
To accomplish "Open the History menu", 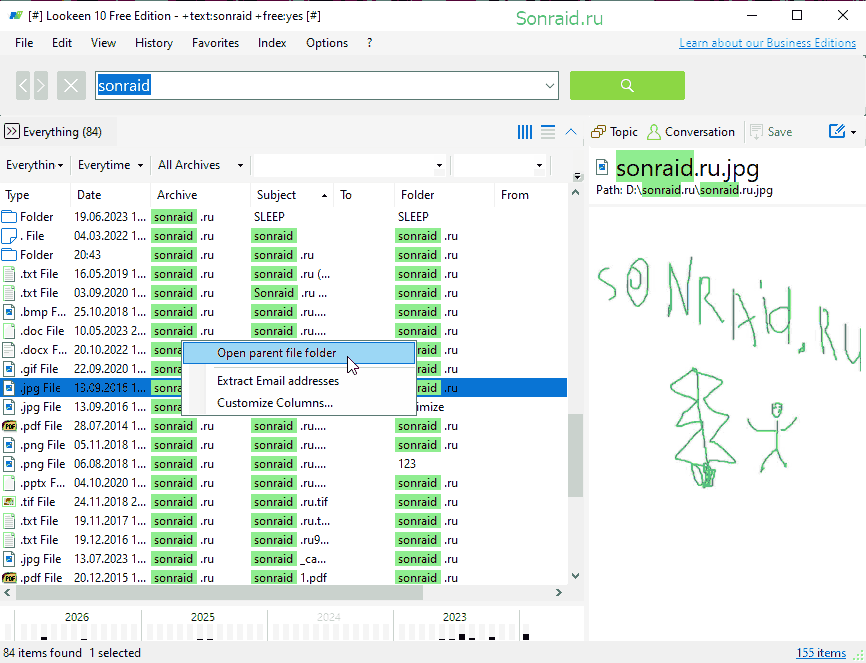I will [154, 43].
